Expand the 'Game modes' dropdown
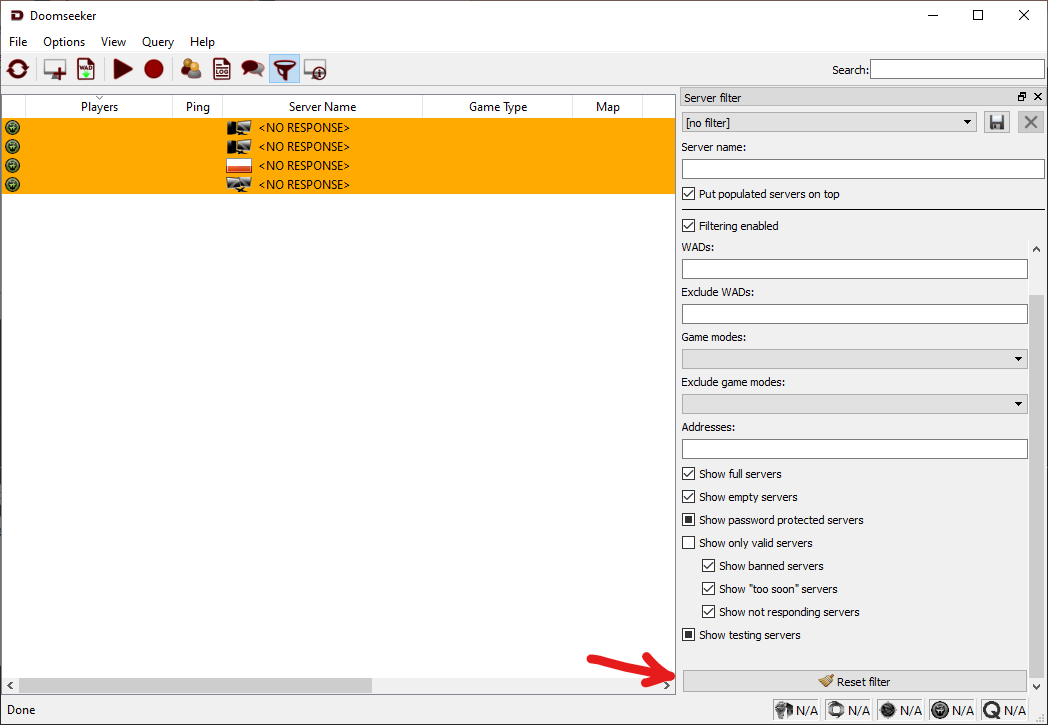The height and width of the screenshot is (725, 1048). pyautogui.click(x=854, y=359)
